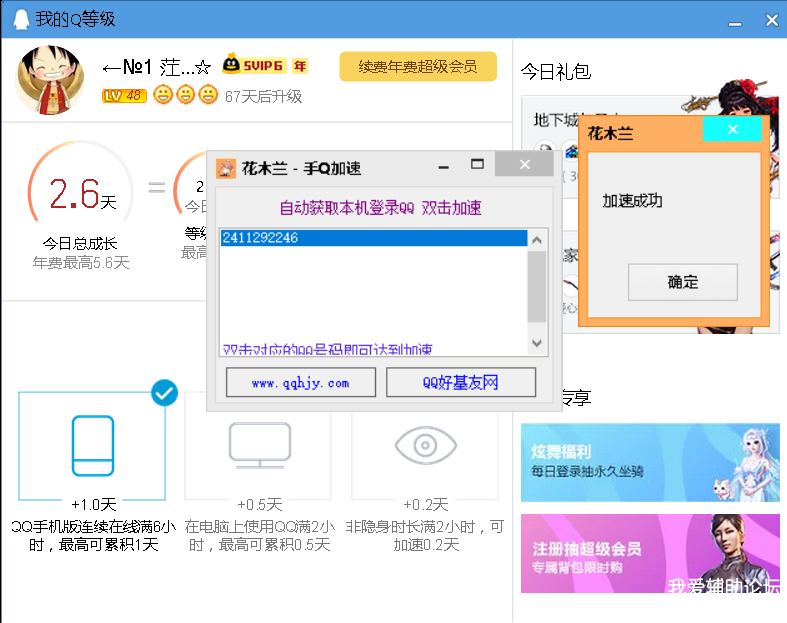Click the third sun level icon
The height and width of the screenshot is (623, 787).
click(208, 94)
